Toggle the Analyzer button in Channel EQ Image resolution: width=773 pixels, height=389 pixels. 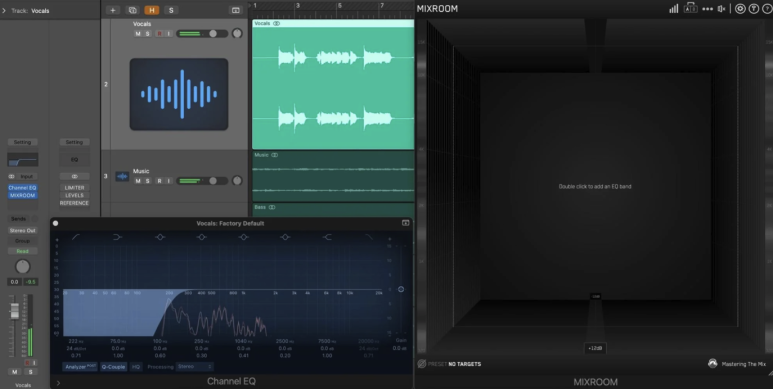point(80,367)
